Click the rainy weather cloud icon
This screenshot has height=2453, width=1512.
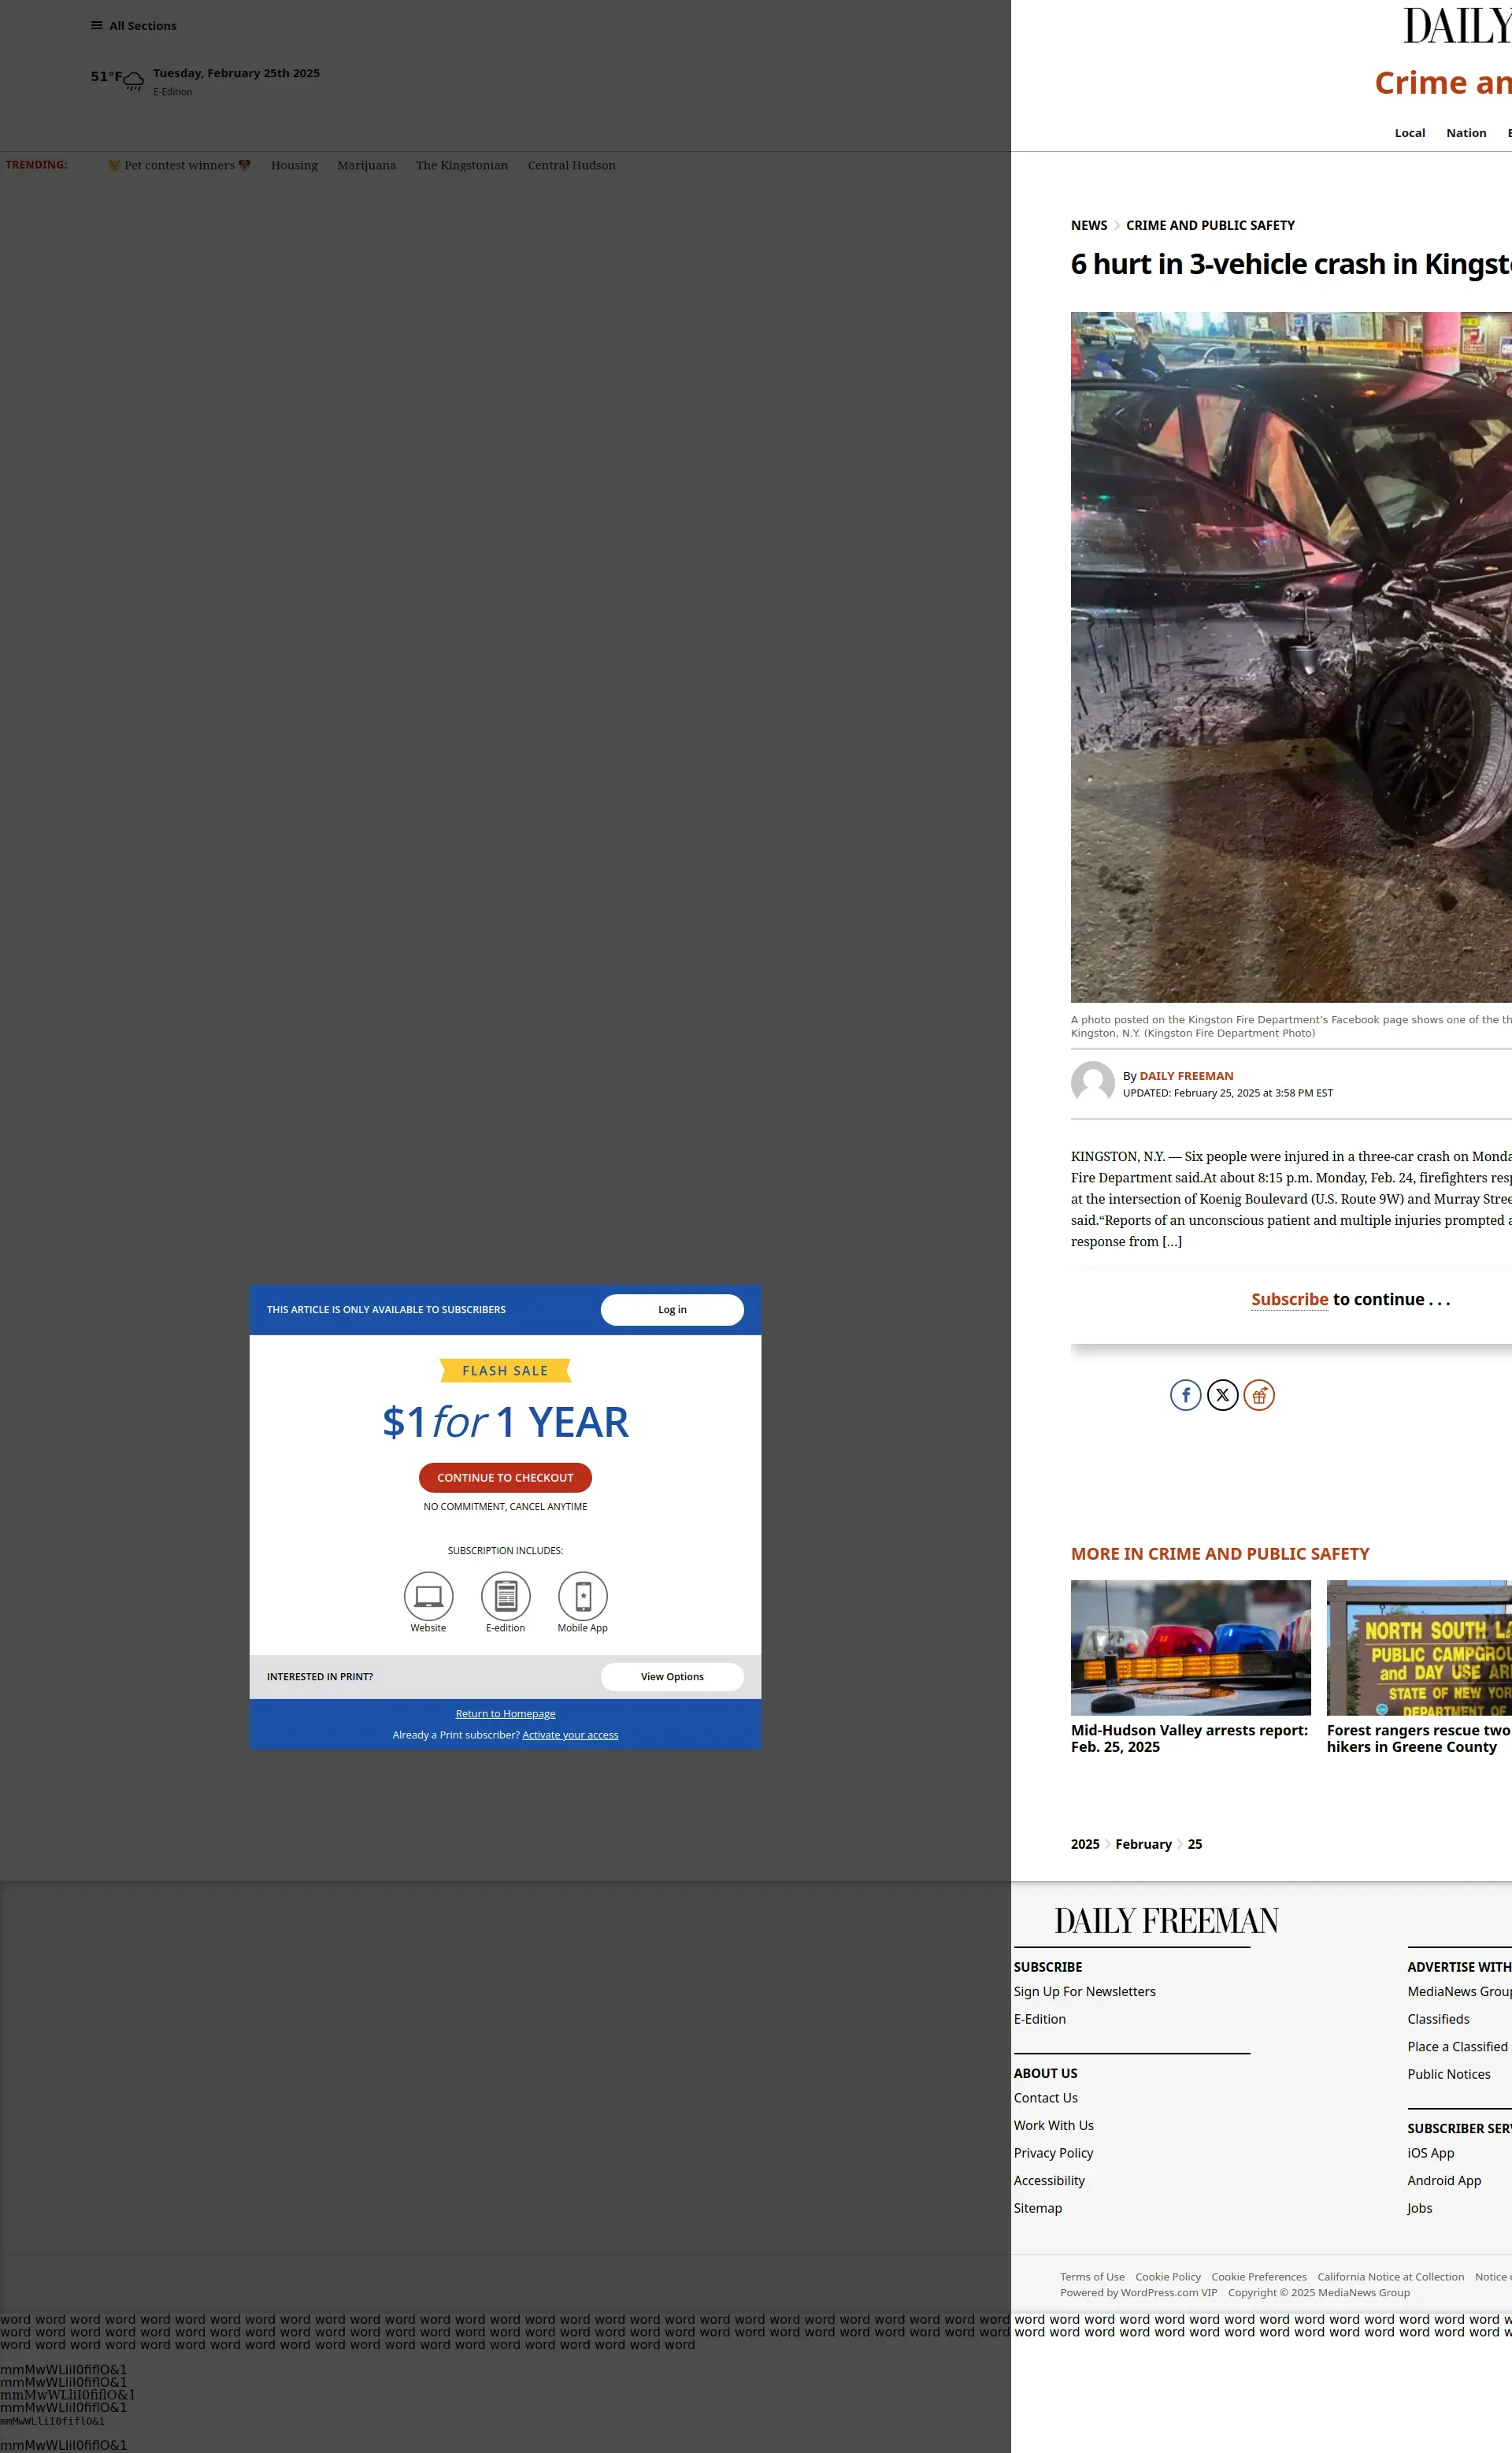coord(134,81)
